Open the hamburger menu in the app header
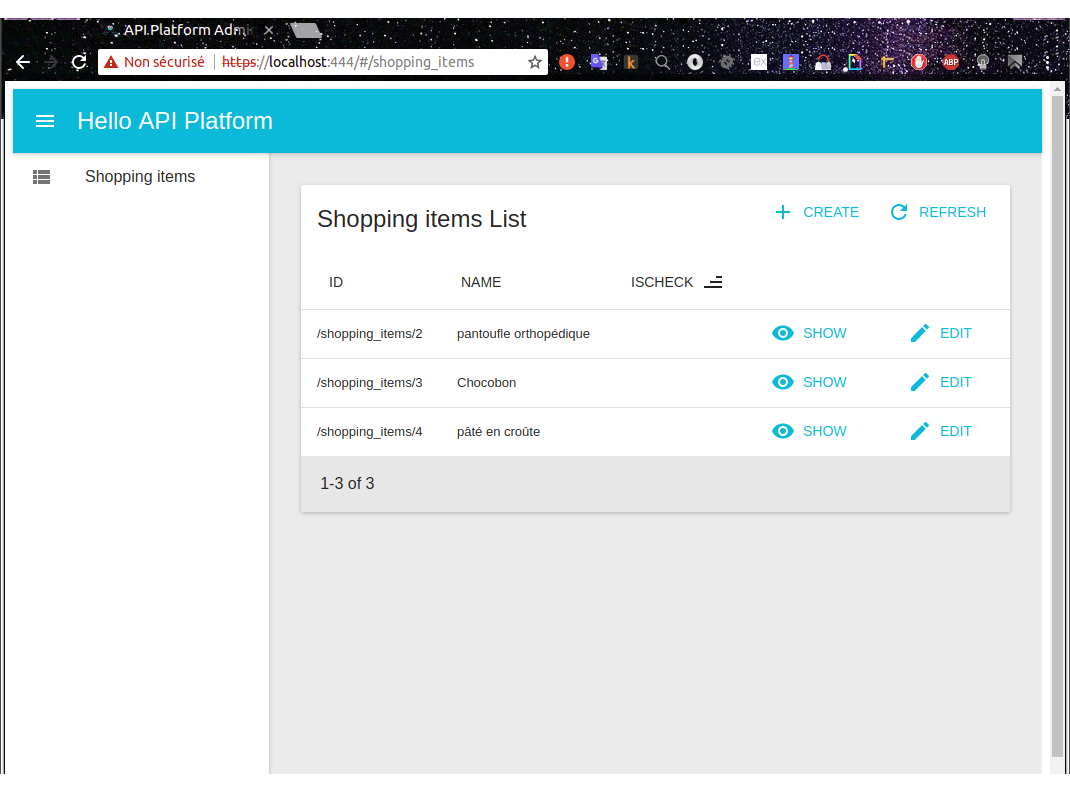Screen dimensions: 1070x792 tap(44, 121)
